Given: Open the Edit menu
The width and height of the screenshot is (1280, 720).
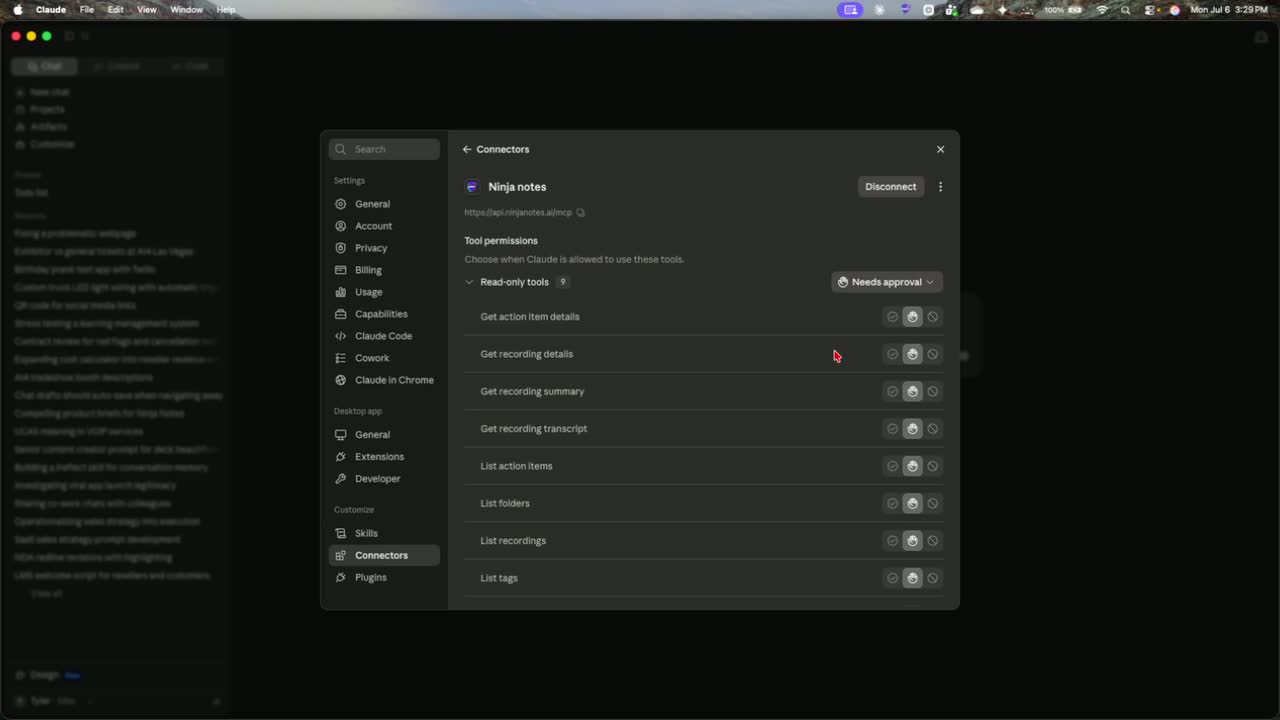Looking at the screenshot, I should [x=116, y=10].
